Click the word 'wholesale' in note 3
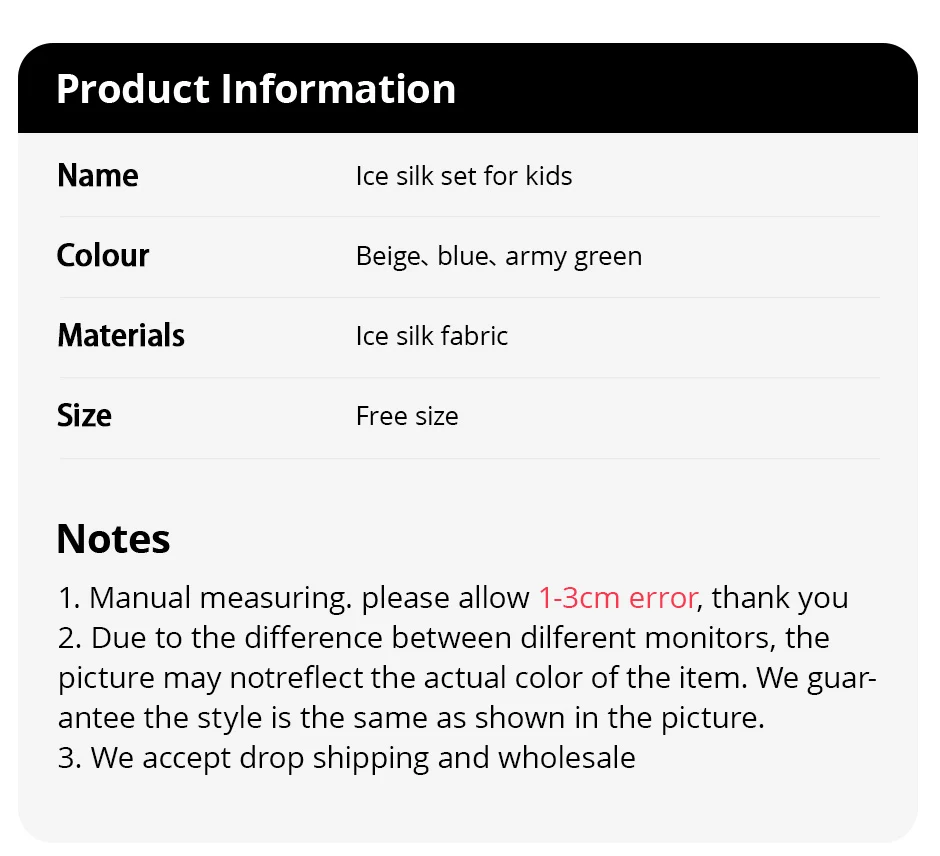Screen dimensions: 940x856 coord(567,758)
